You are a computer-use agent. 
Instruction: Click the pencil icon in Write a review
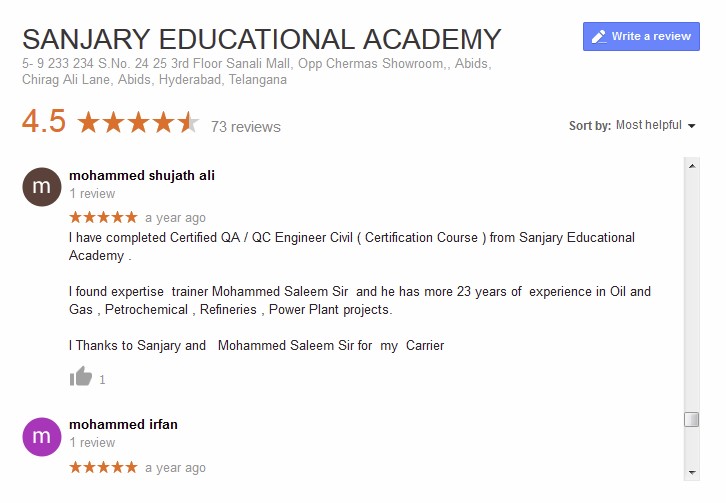pos(599,37)
